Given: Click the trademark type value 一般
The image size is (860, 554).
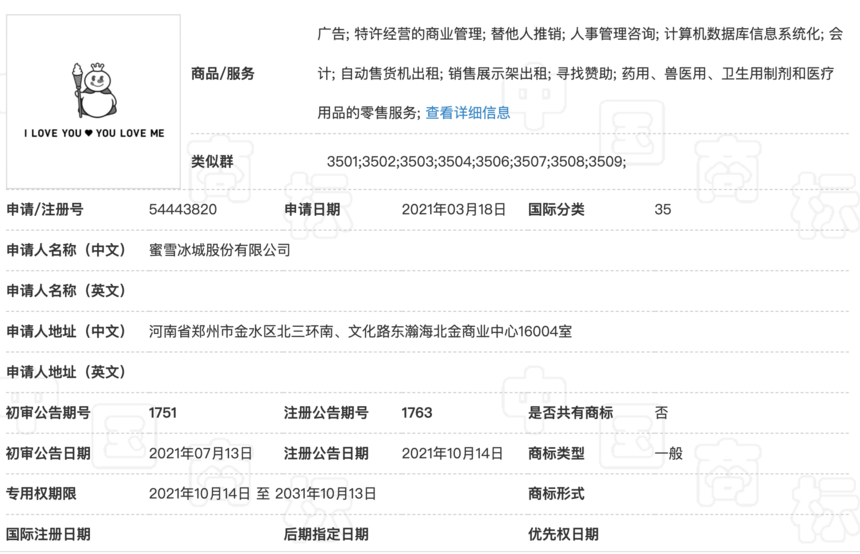Looking at the screenshot, I should click(x=669, y=453).
